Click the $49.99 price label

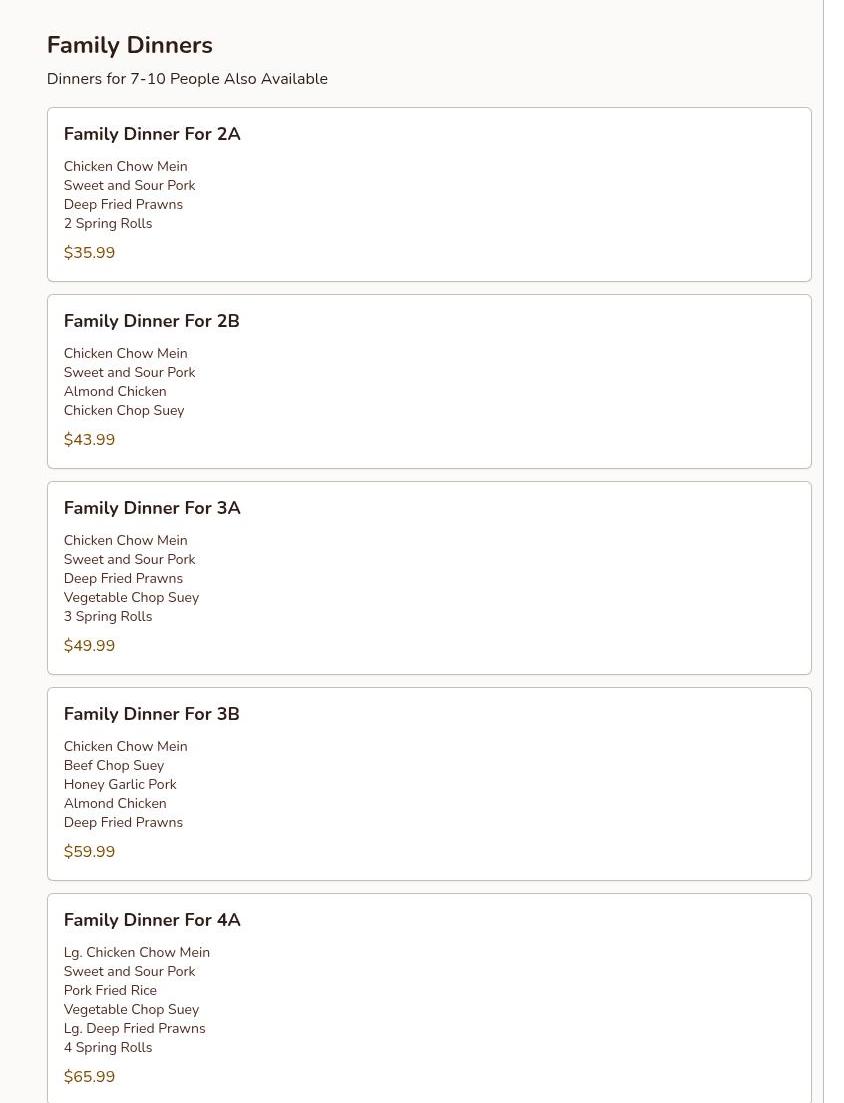(x=89, y=646)
